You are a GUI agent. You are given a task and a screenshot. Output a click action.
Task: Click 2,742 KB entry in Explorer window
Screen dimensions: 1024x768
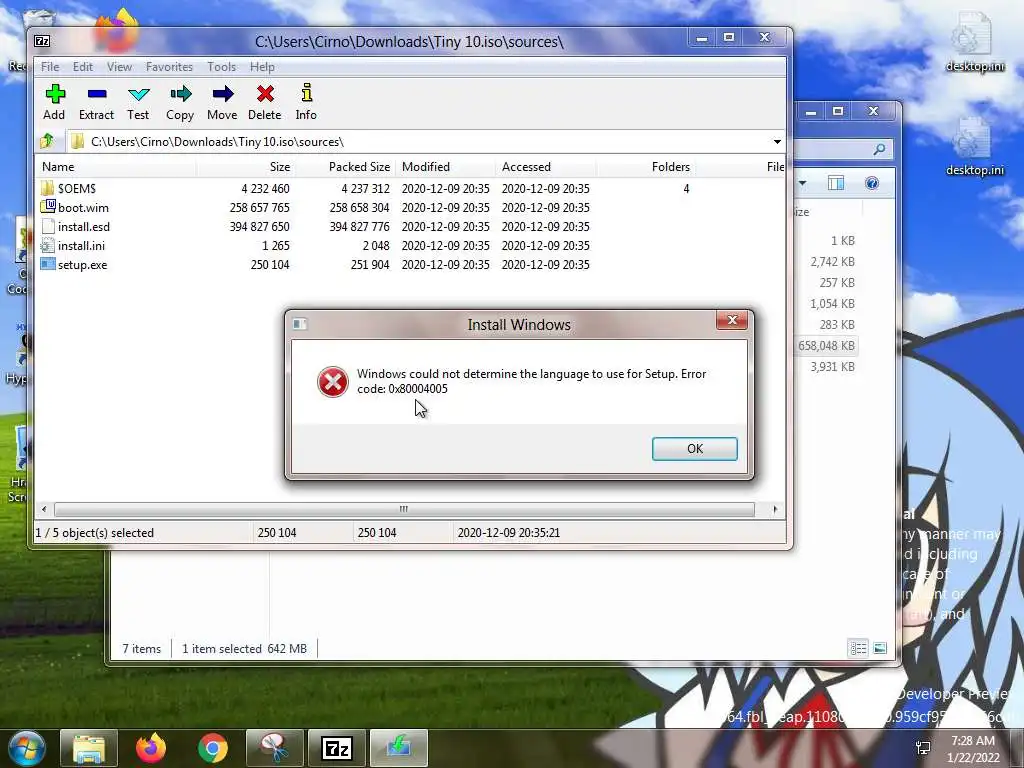tap(832, 262)
